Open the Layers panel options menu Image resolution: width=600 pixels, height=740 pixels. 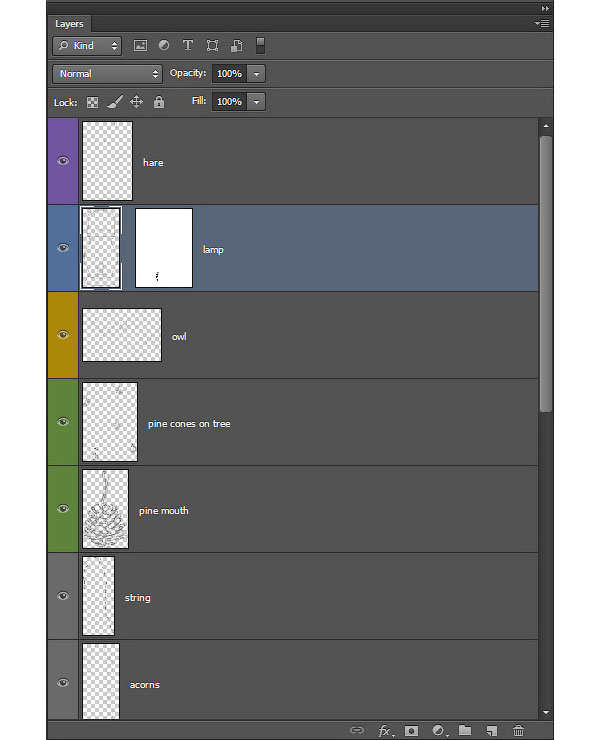point(542,24)
